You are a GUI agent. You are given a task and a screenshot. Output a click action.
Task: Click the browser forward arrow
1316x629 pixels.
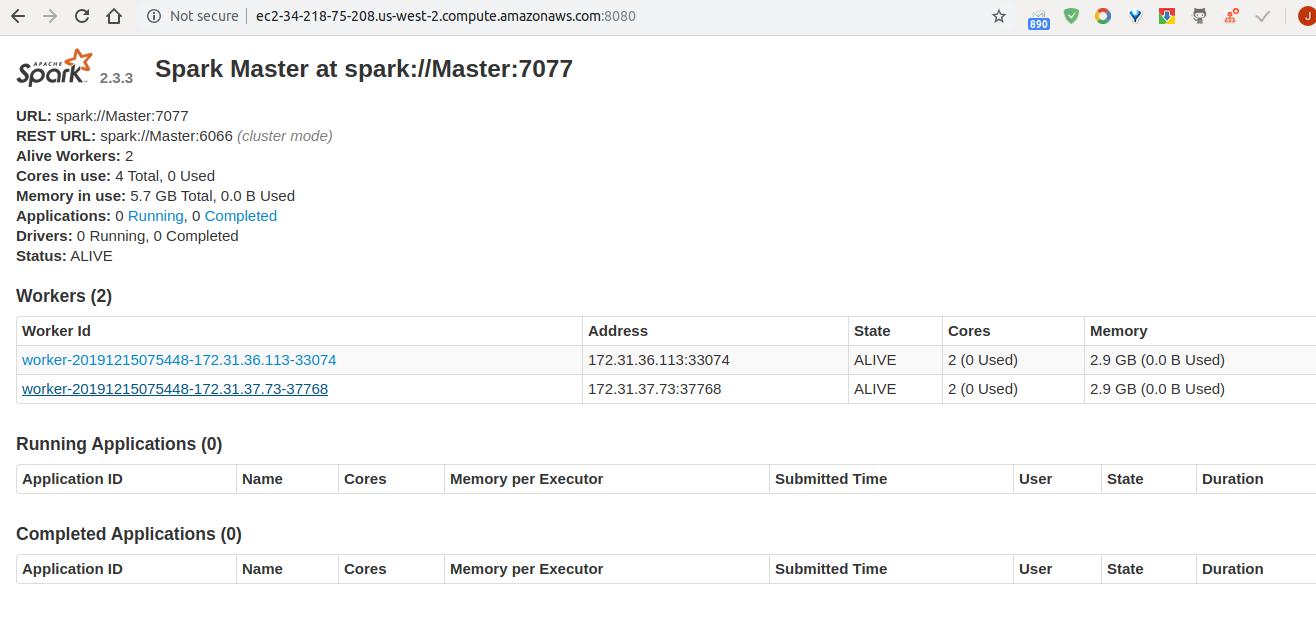[x=50, y=16]
